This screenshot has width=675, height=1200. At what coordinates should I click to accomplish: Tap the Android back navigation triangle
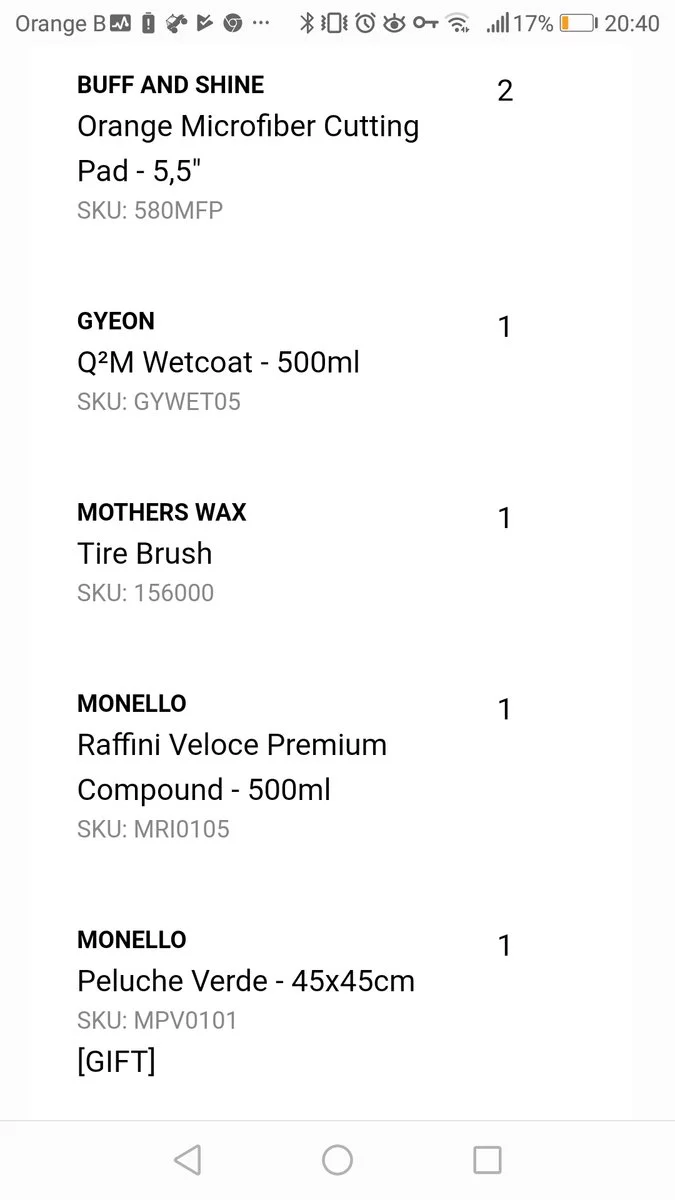[x=187, y=1160]
